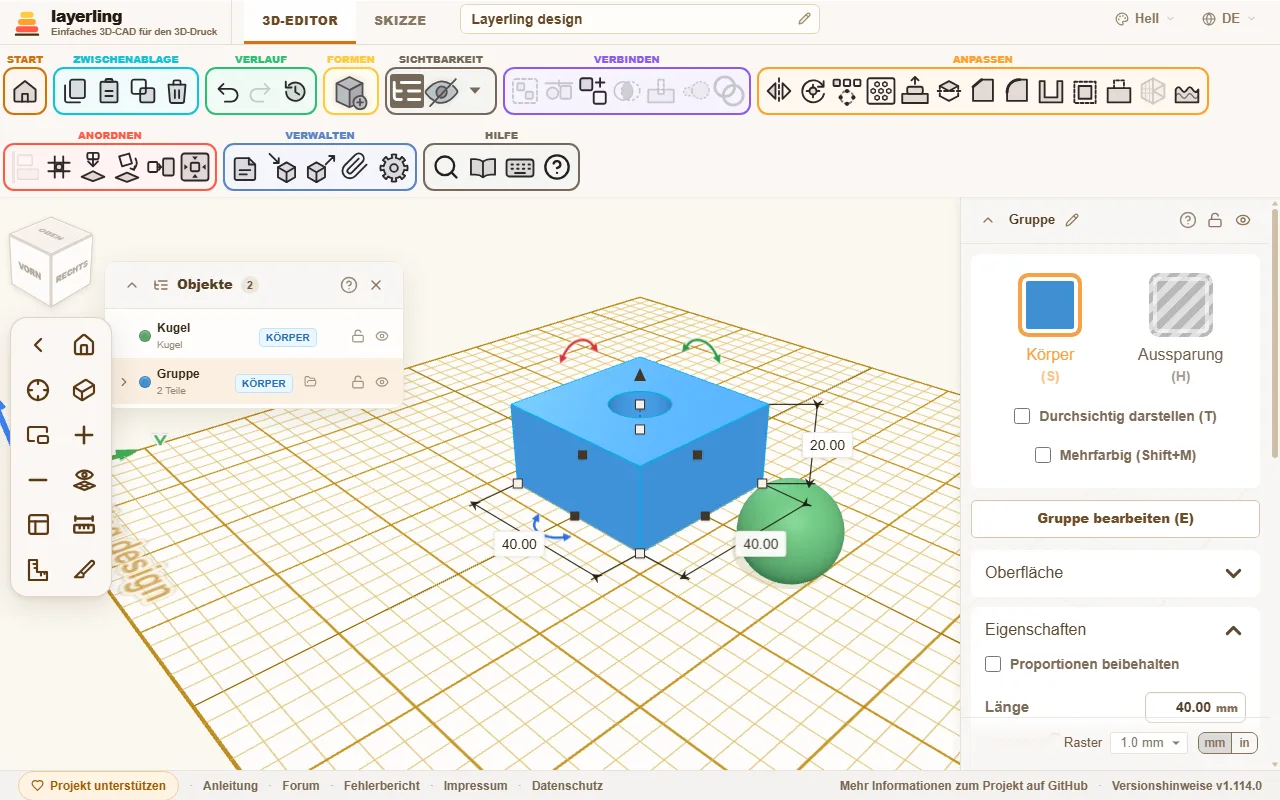This screenshot has width=1280, height=800.
Task: Check the Mehrfarbig option
Action: (x=1043, y=455)
